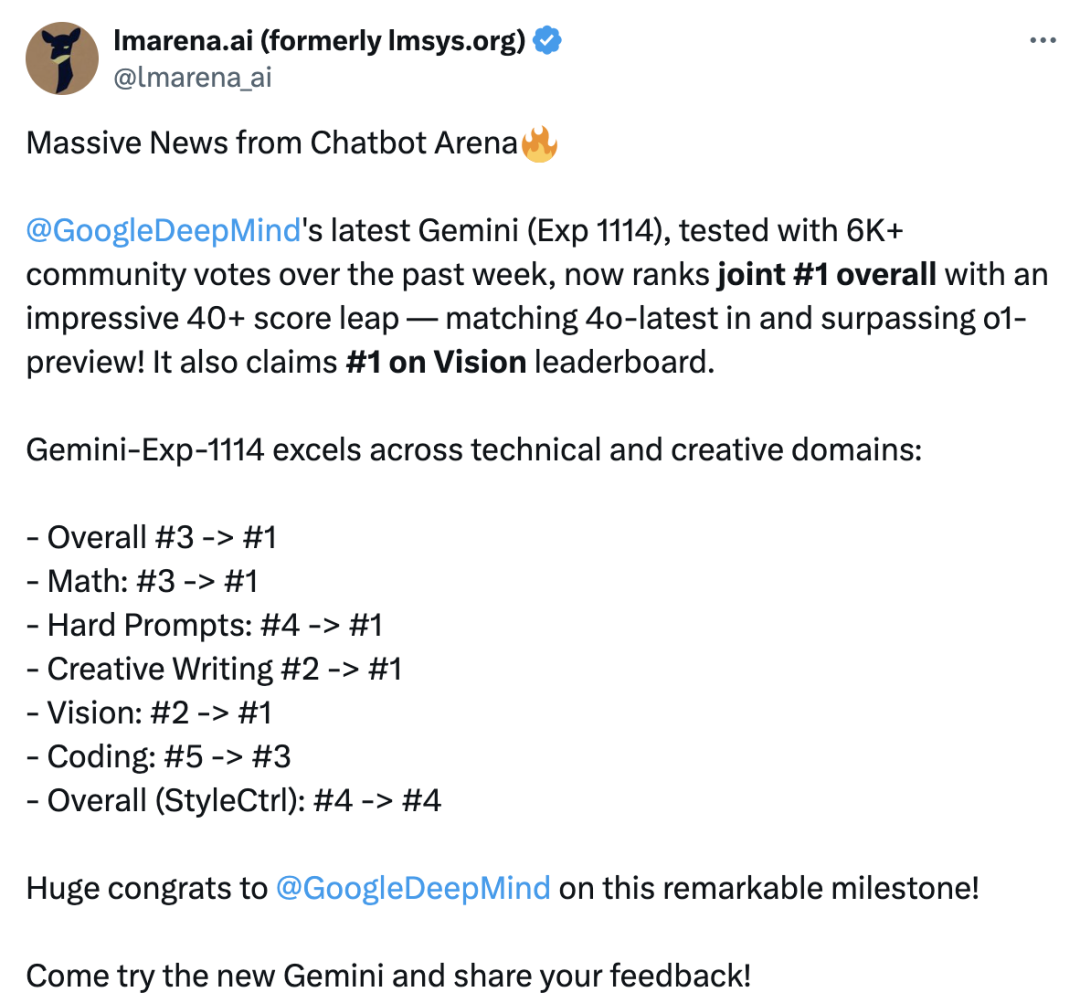This screenshot has width=1080, height=1003.
Task: Open the first @GoogleDeepMind mention
Action: point(163,231)
